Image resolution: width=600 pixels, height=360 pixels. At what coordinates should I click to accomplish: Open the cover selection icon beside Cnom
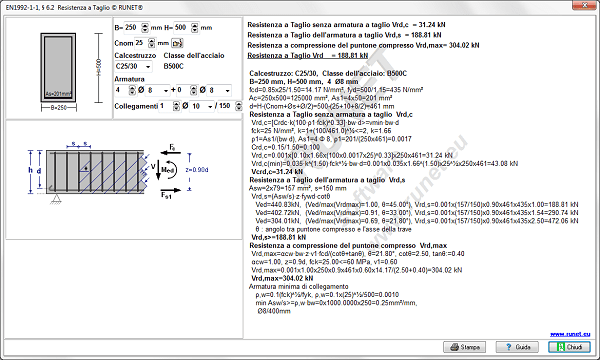(x=177, y=43)
